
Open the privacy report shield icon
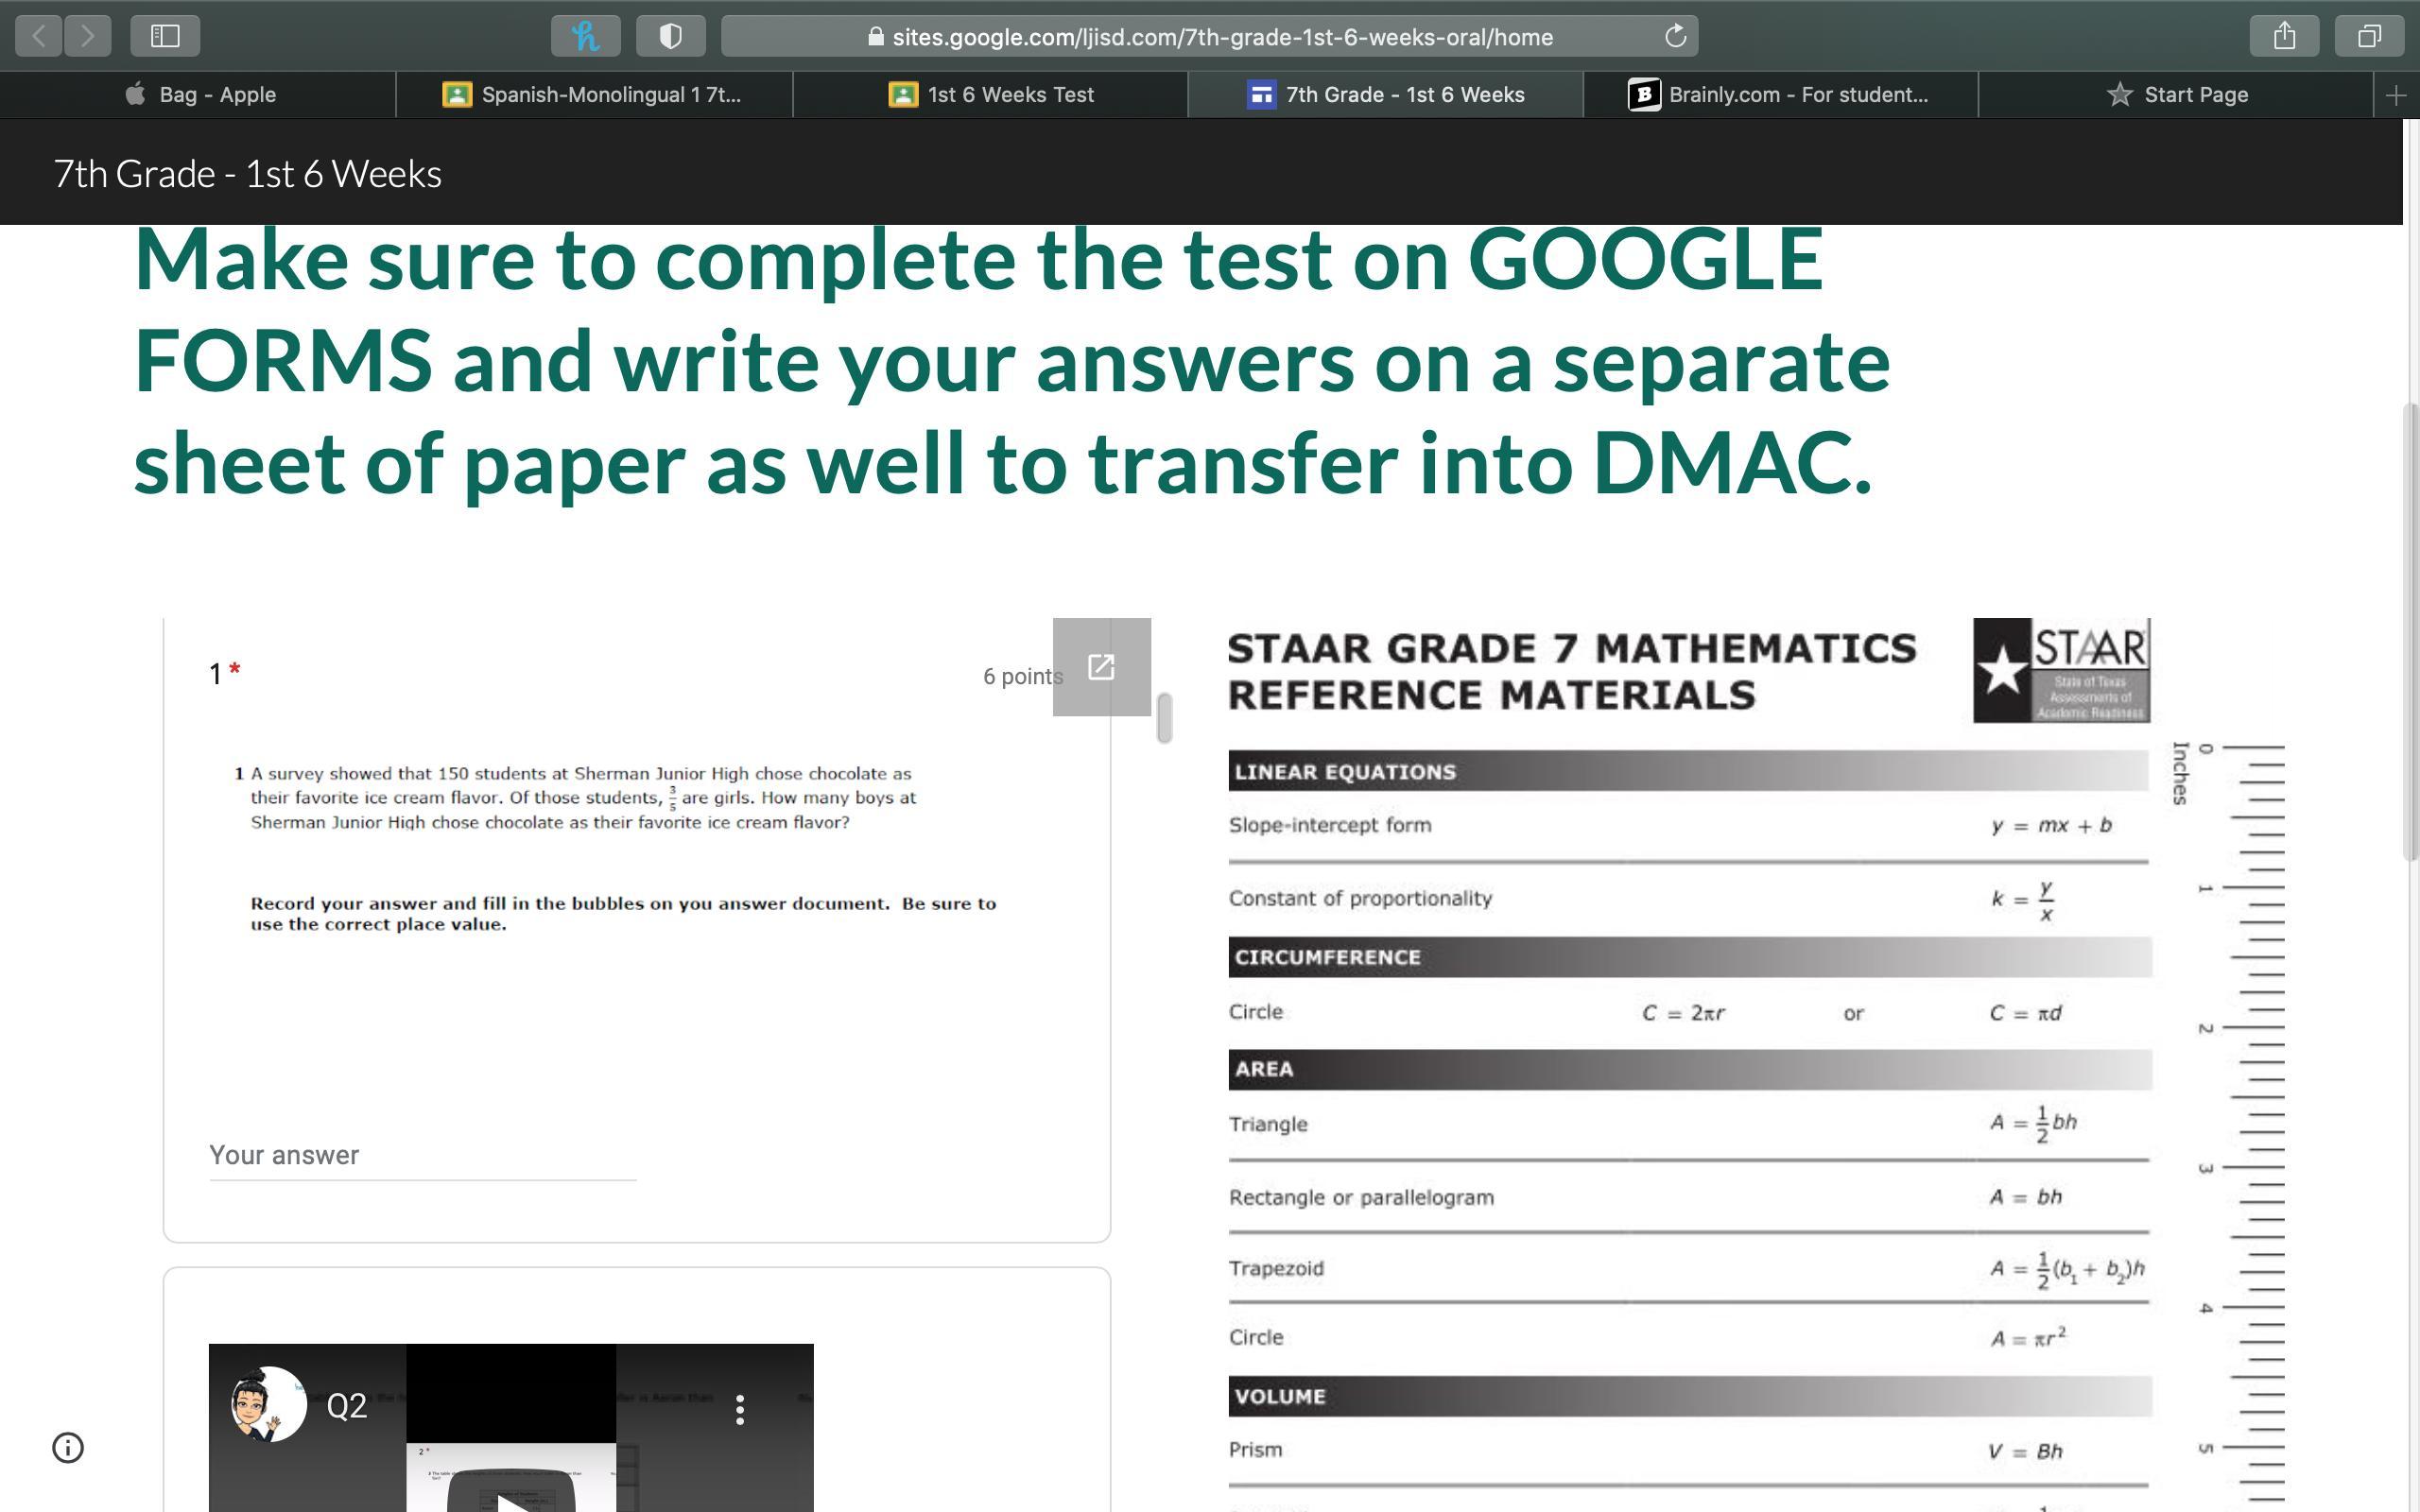[671, 37]
